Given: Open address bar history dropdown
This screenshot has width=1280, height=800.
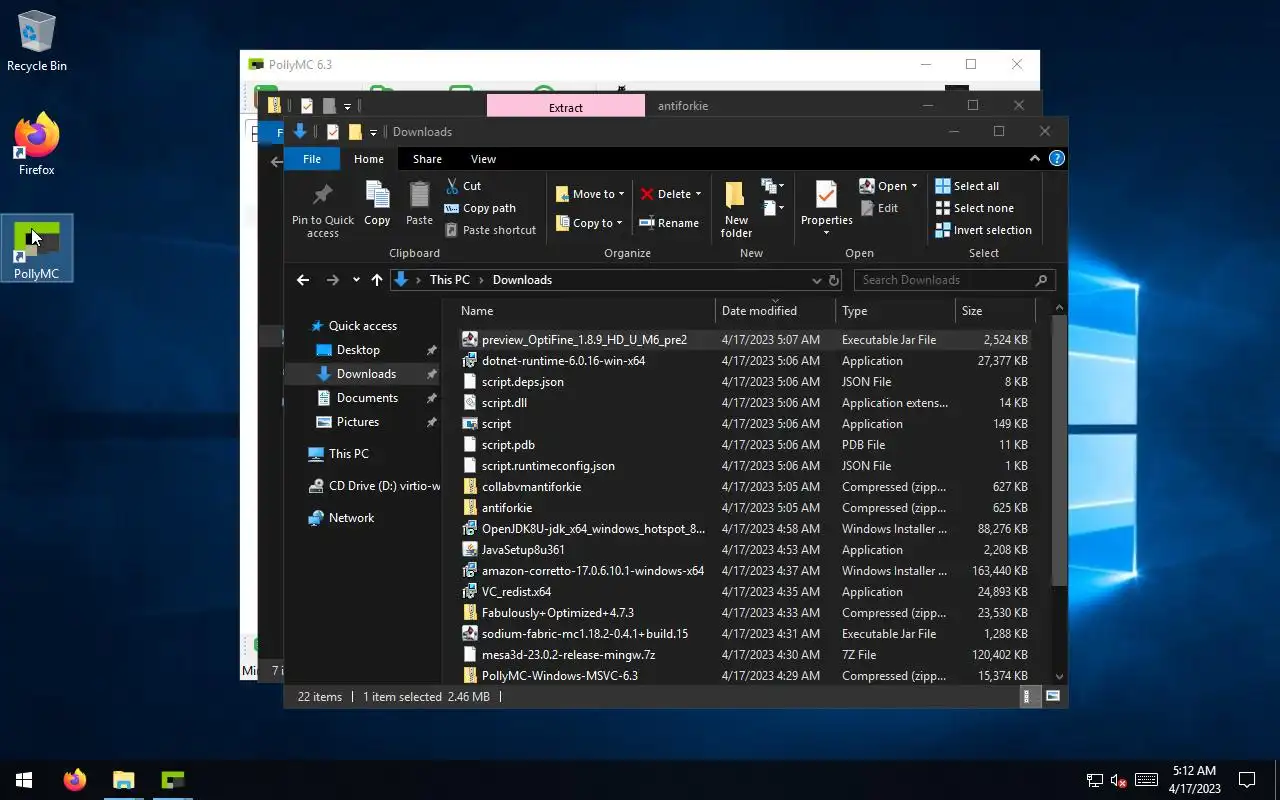Looking at the screenshot, I should coord(816,280).
